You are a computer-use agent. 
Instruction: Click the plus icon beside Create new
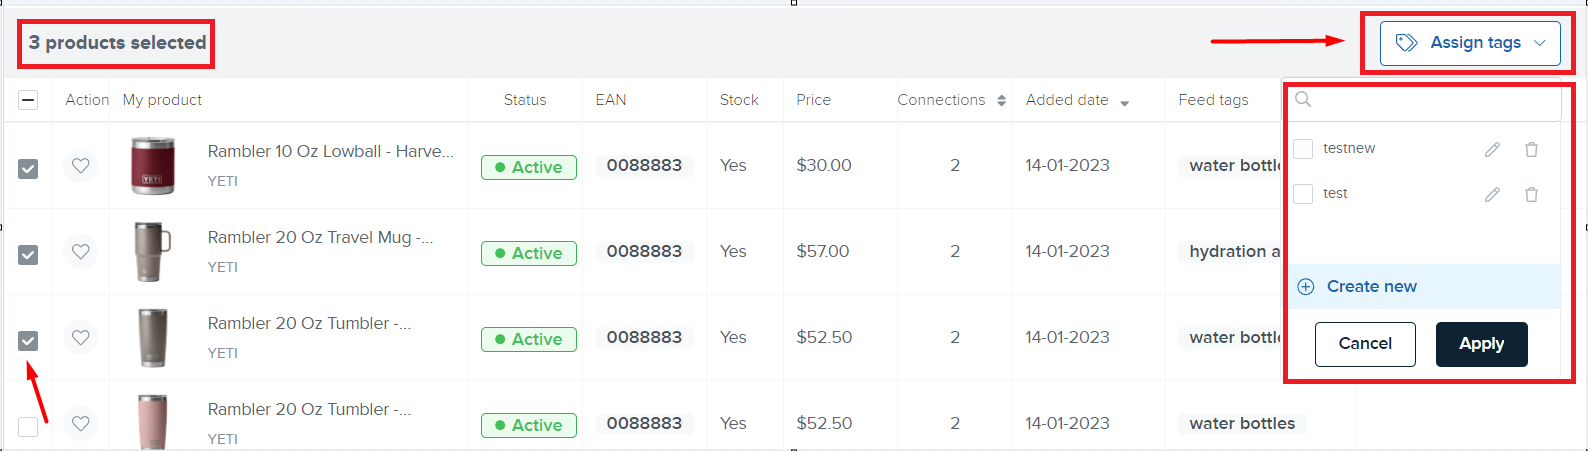coord(1306,287)
